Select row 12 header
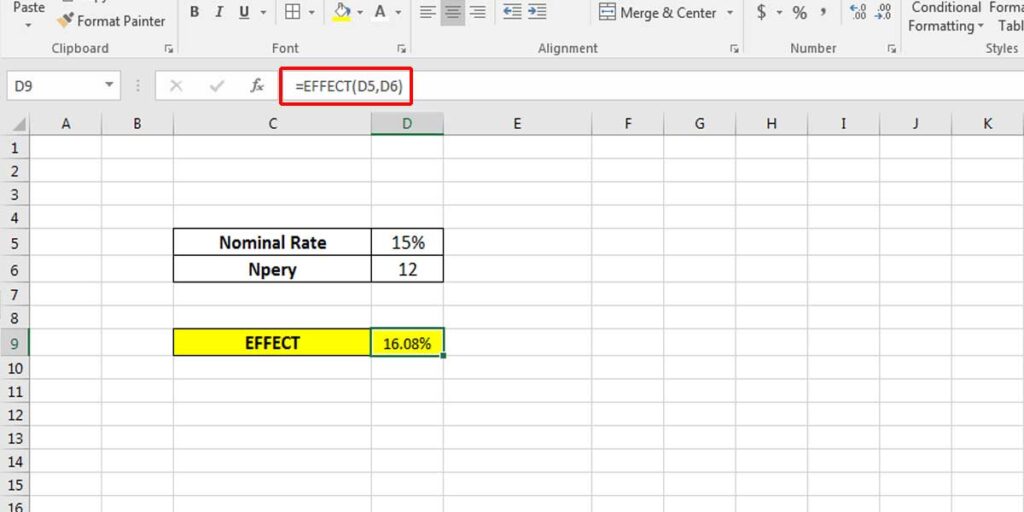Screen dimensions: 1024x512 [x=15, y=415]
